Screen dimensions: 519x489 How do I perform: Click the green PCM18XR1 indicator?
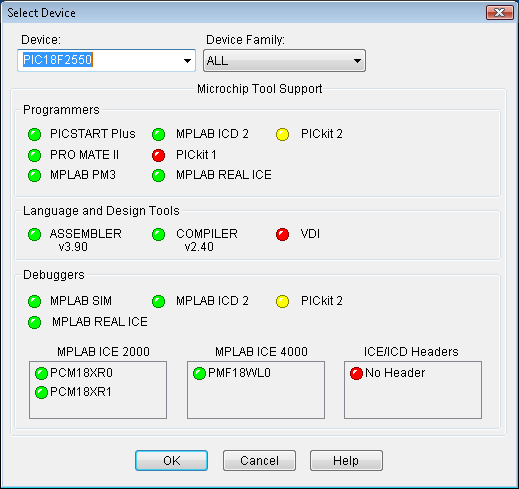pos(41,392)
